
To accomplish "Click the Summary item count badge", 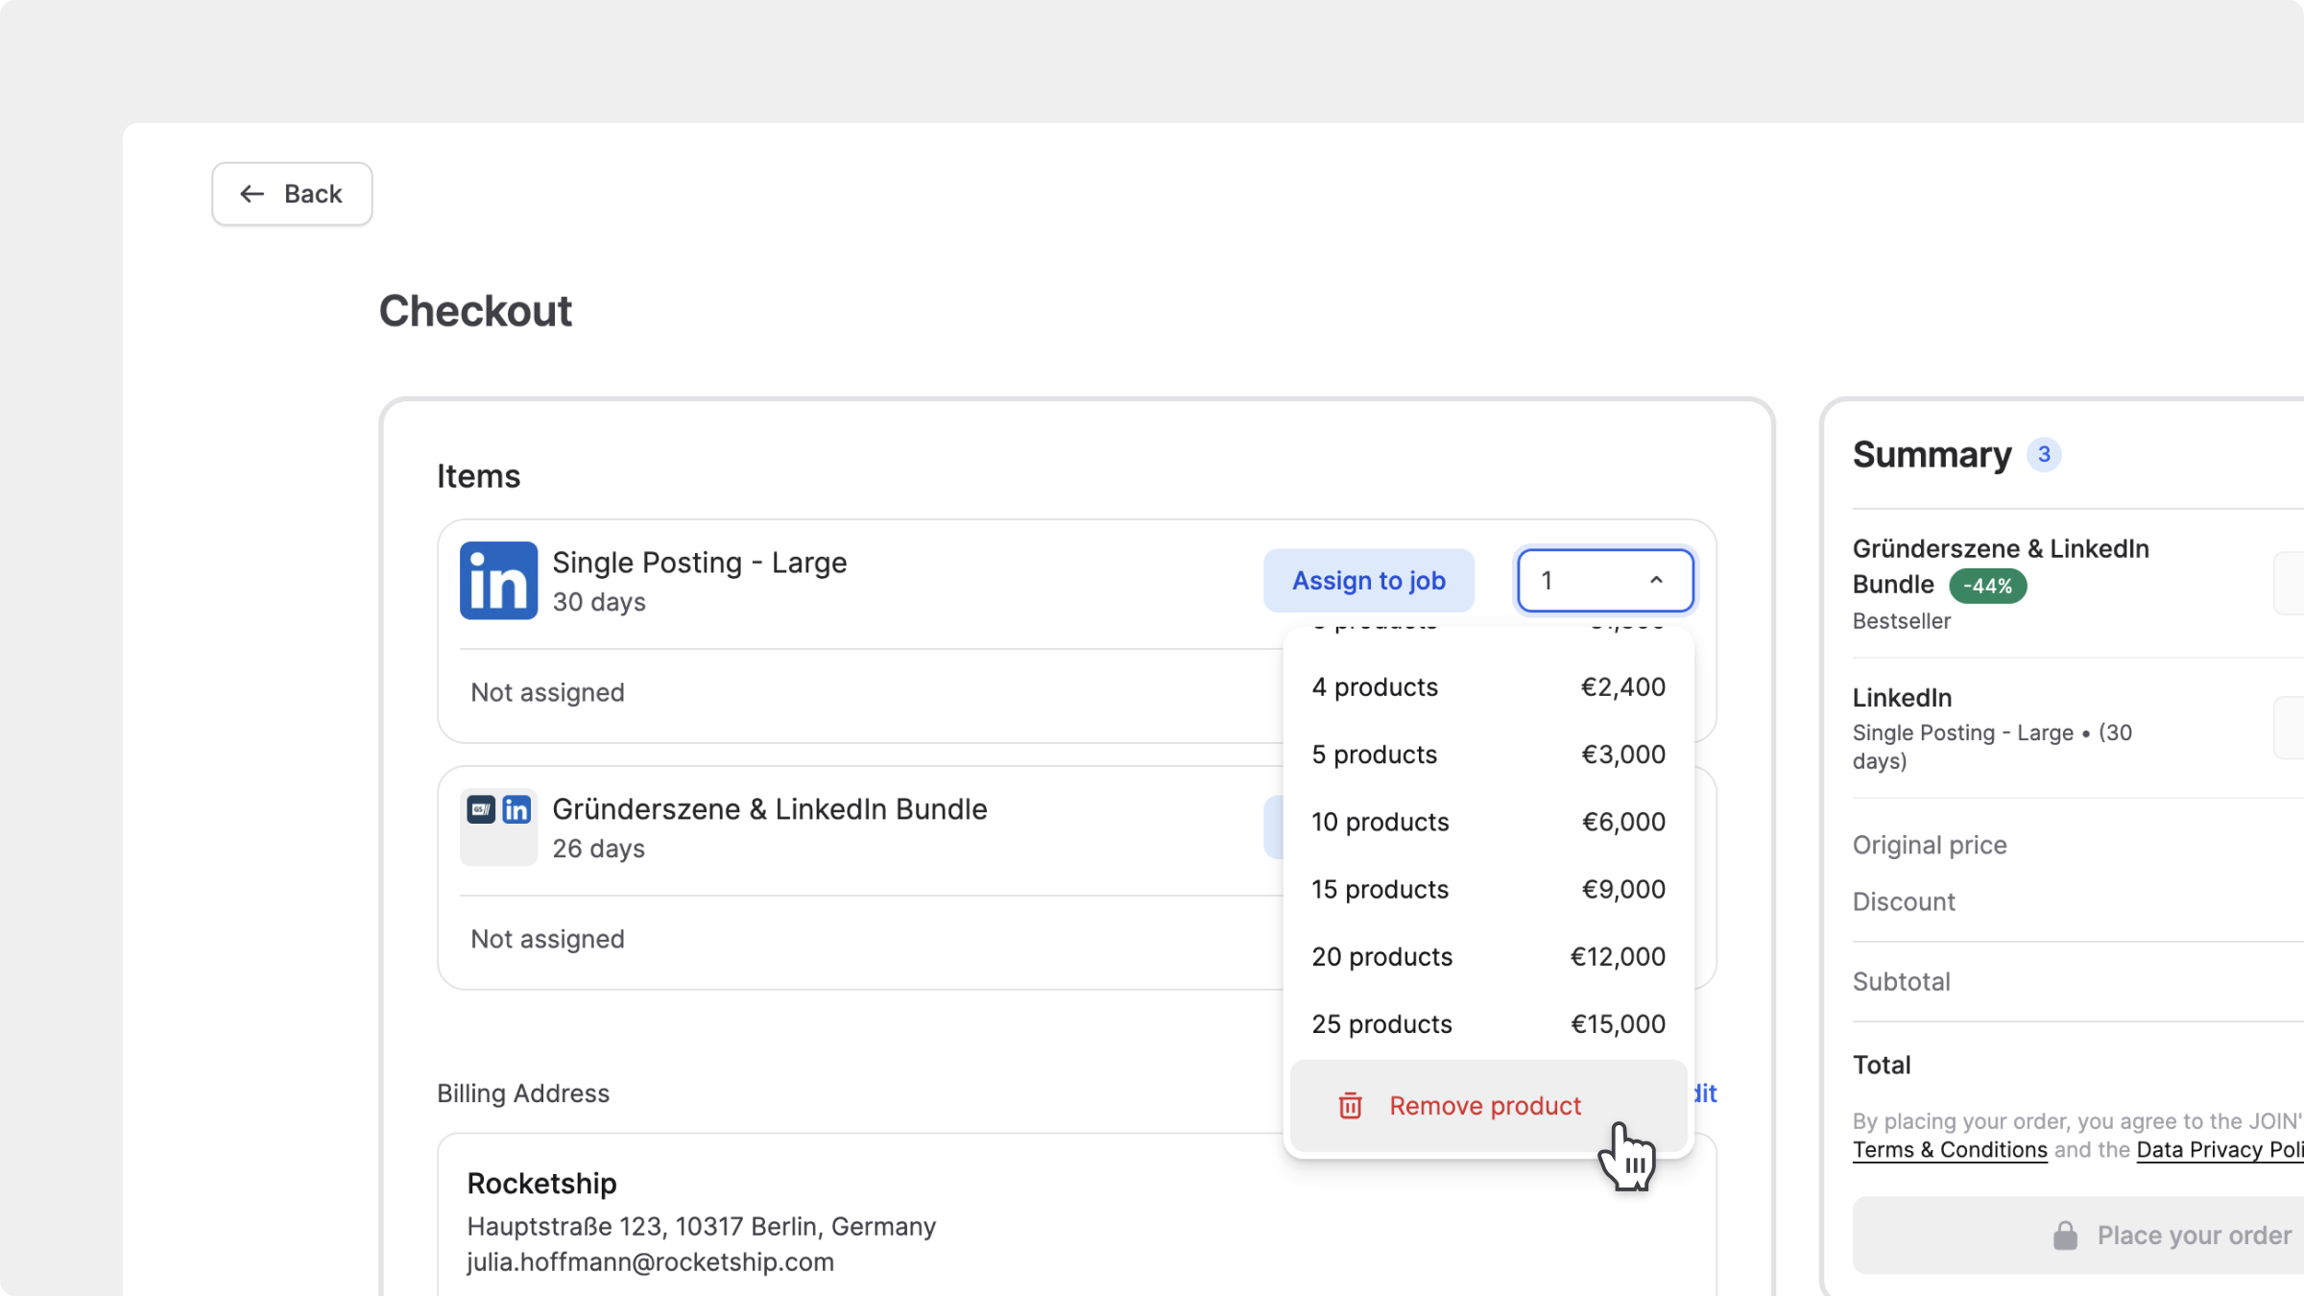I will tap(2044, 455).
